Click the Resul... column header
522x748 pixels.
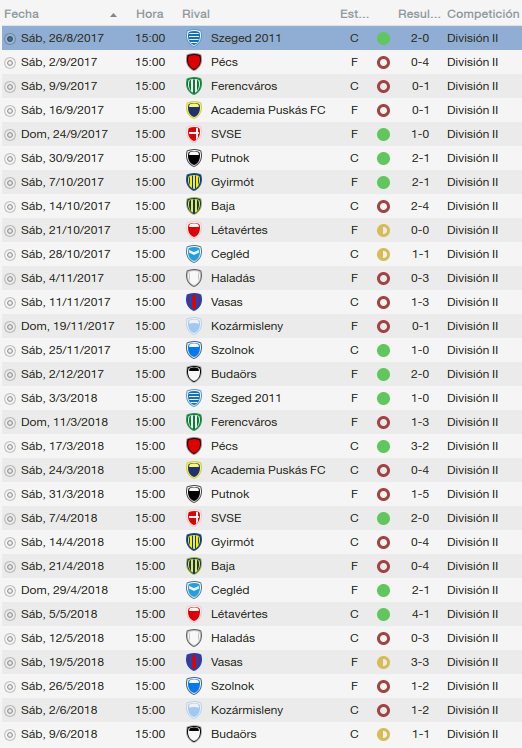[x=419, y=14]
